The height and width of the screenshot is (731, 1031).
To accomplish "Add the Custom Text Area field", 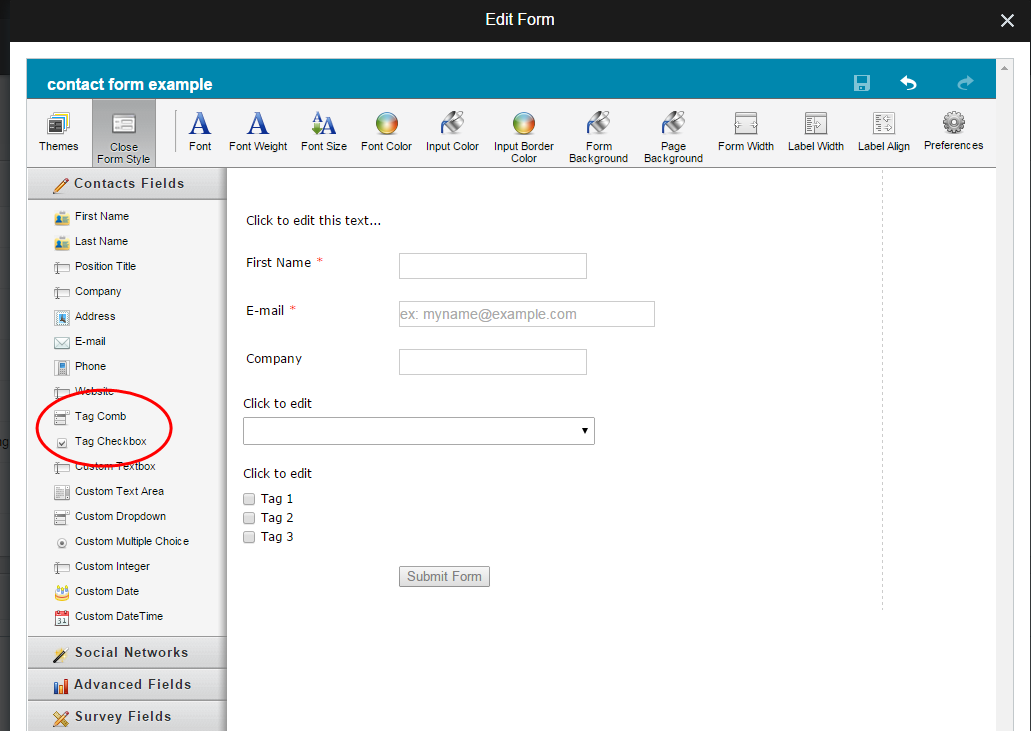I will pyautogui.click(x=108, y=491).
